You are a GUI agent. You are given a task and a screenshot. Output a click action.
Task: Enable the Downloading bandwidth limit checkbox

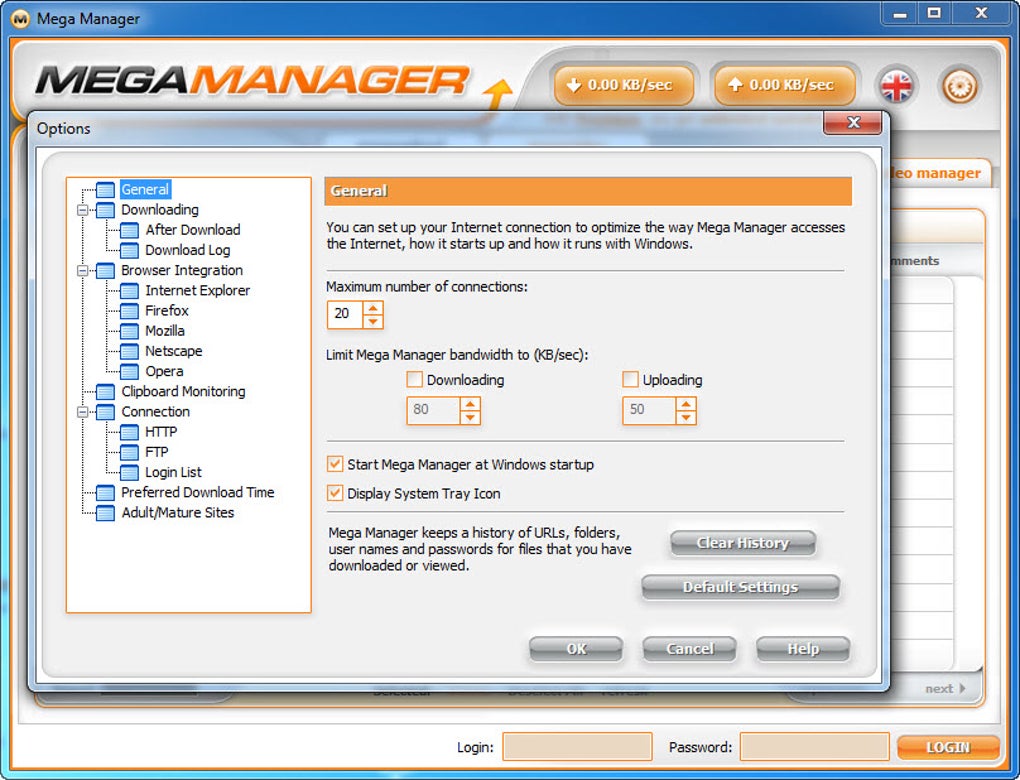[x=414, y=379]
